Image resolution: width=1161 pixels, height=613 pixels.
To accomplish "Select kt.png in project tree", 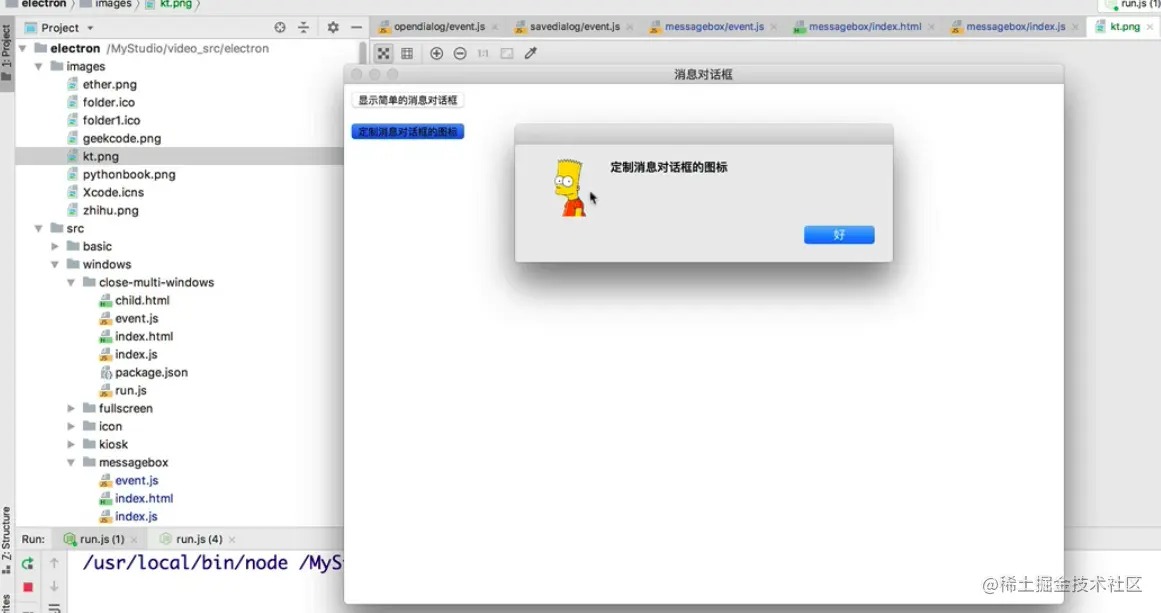I will [101, 156].
